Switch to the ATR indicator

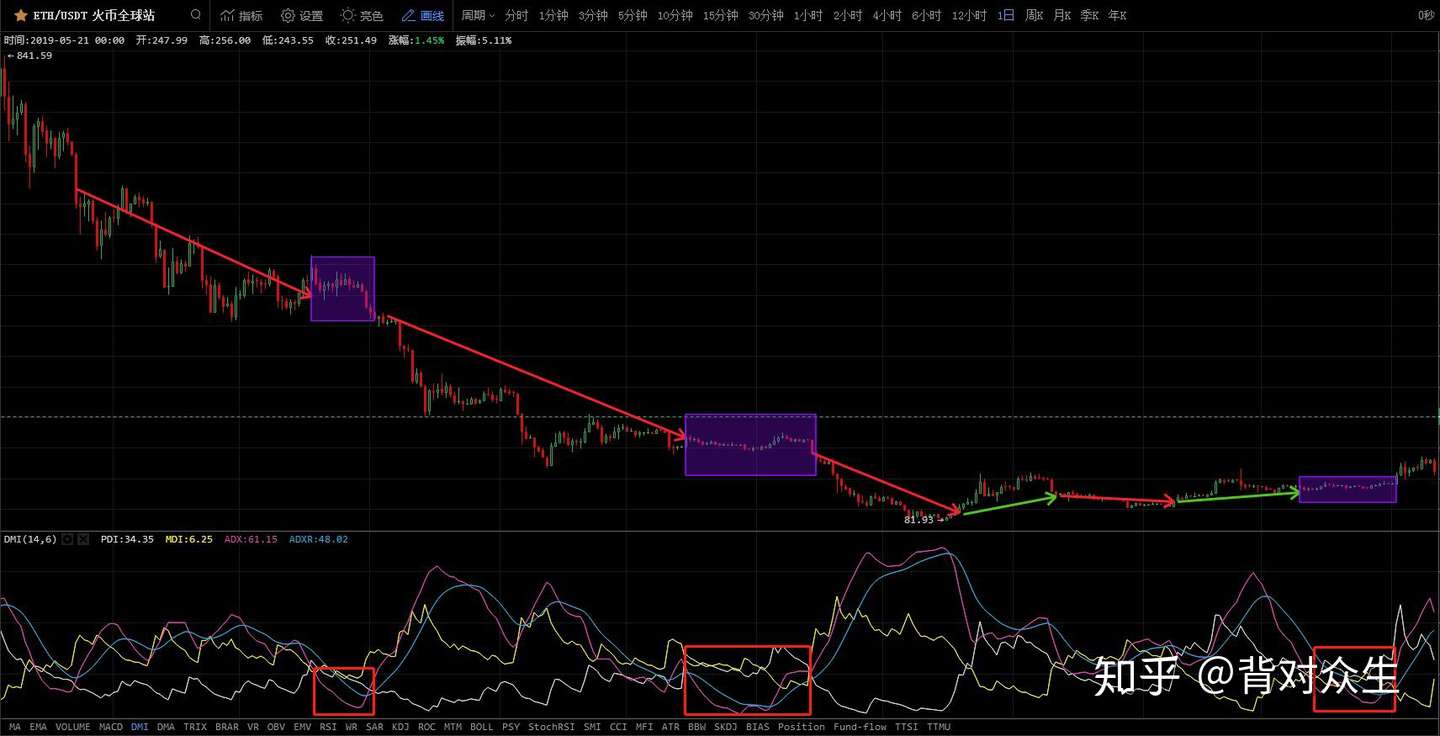(670, 727)
